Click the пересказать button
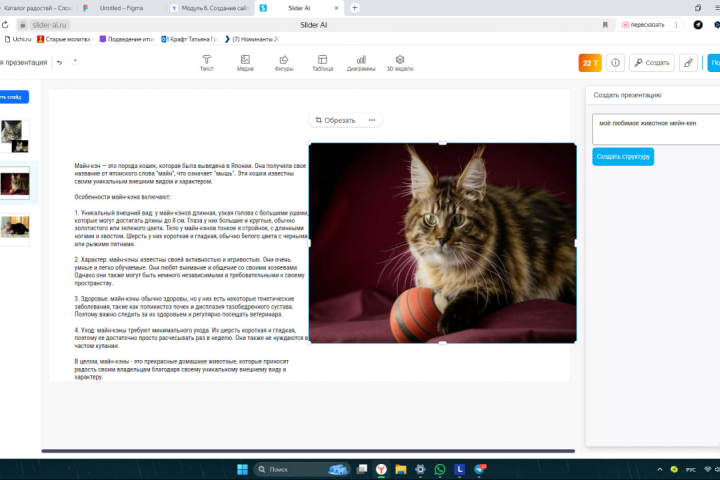The width and height of the screenshot is (720, 480). [x=643, y=25]
